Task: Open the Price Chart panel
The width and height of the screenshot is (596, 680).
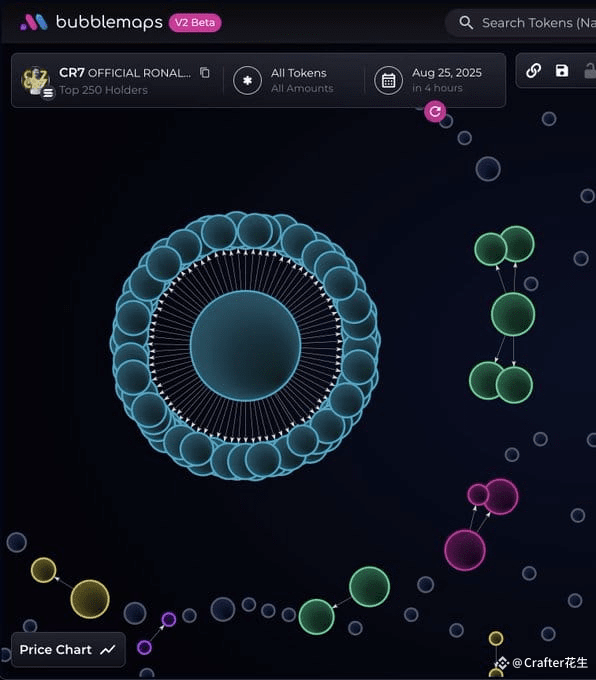Action: point(68,649)
